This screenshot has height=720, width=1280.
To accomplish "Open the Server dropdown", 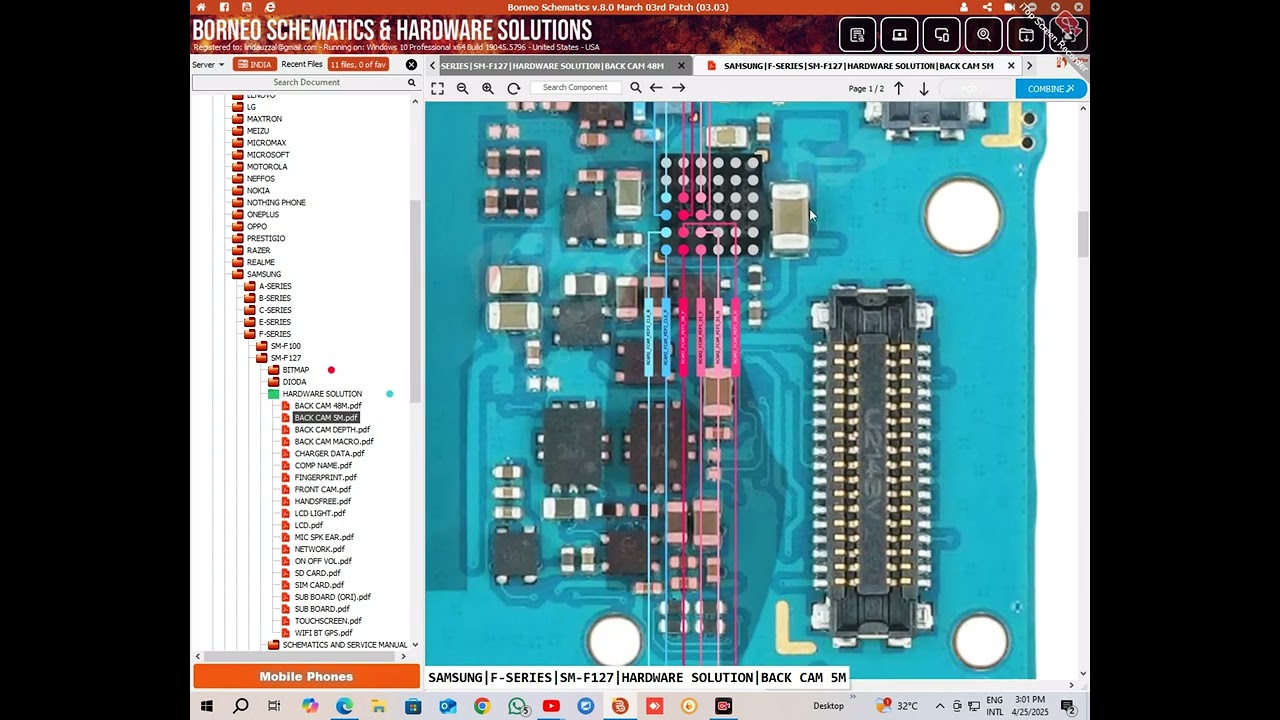I will click(x=208, y=65).
